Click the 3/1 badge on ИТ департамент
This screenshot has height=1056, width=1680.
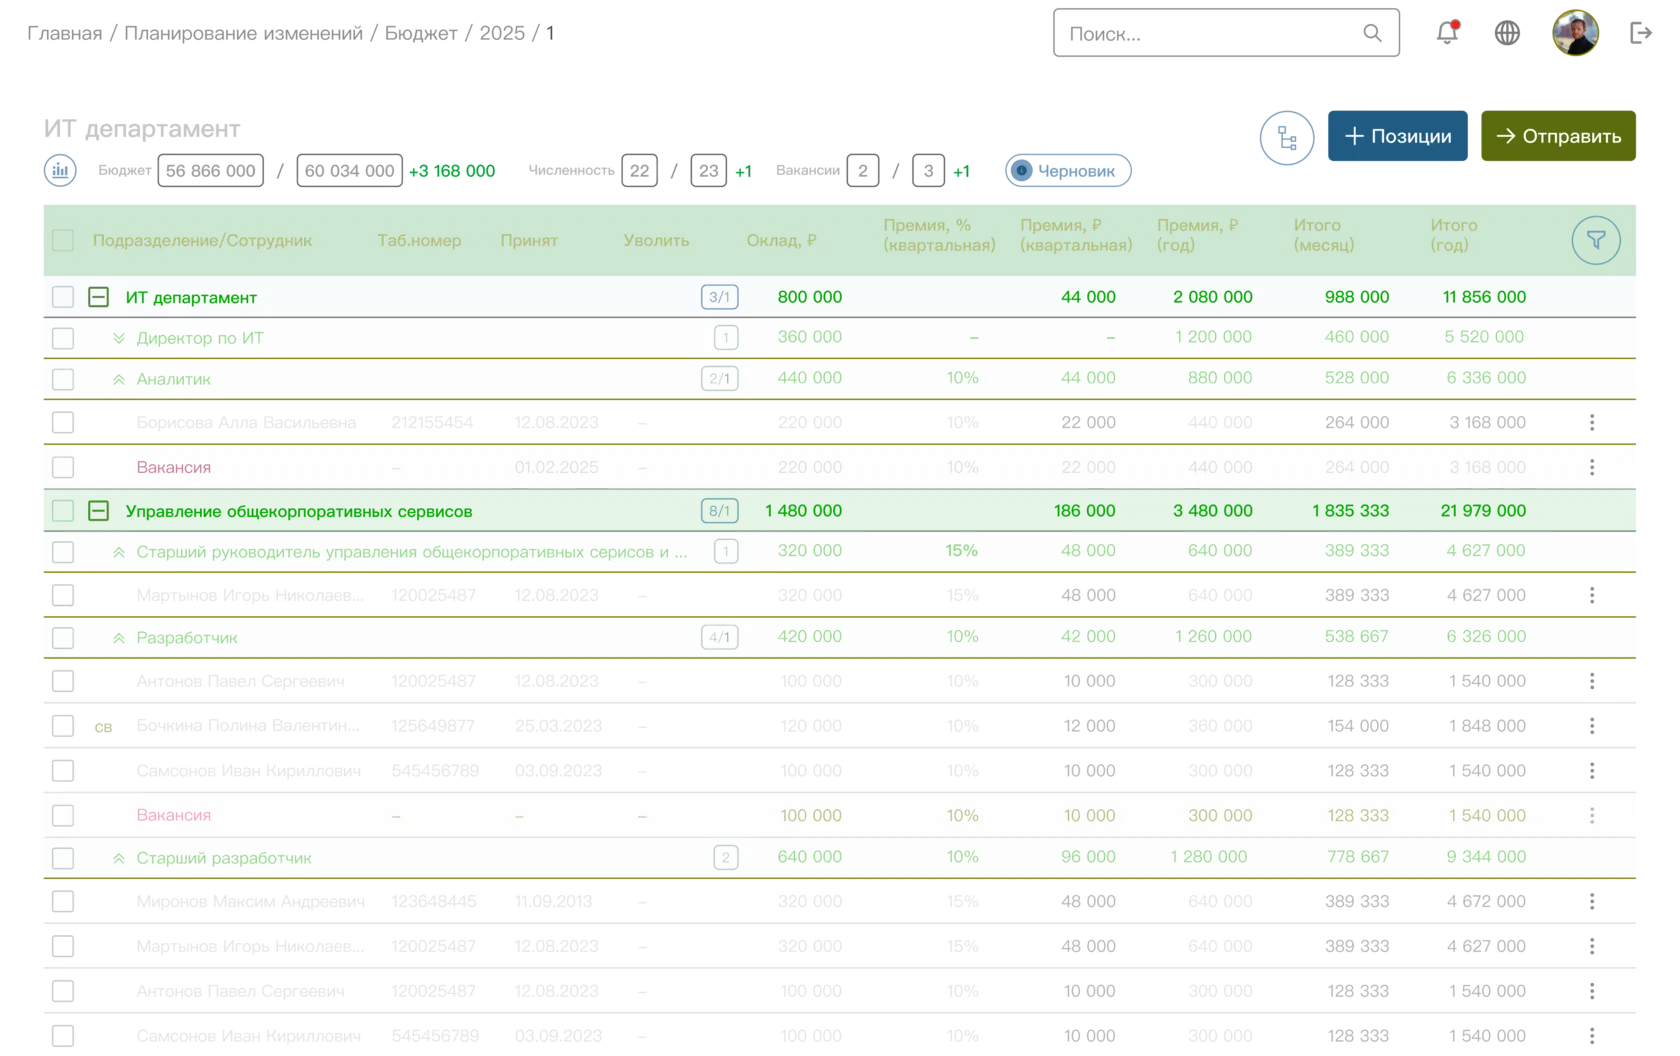pyautogui.click(x=719, y=297)
